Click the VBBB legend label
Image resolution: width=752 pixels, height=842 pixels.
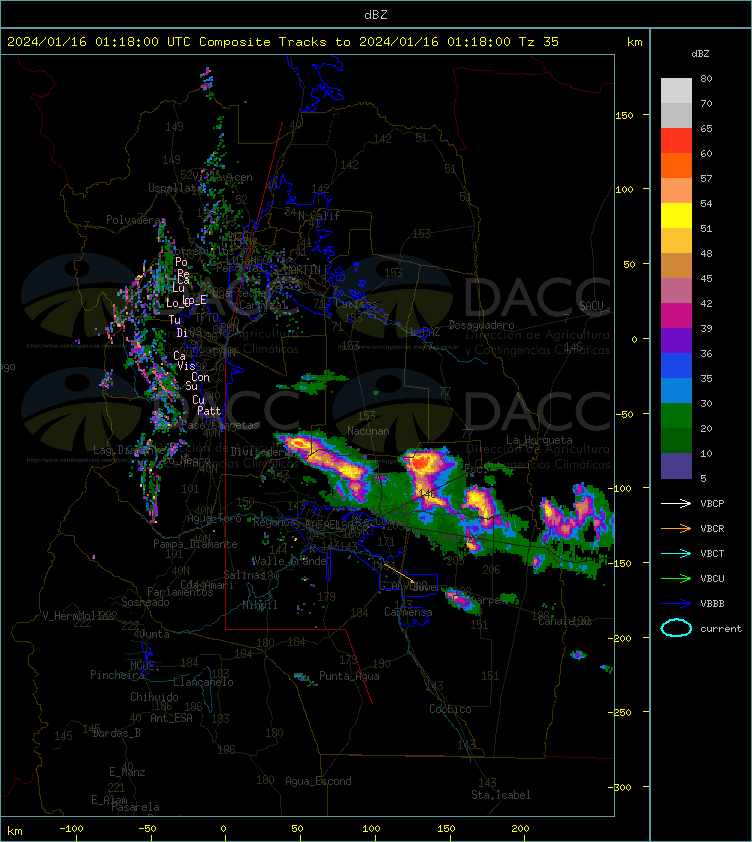(x=712, y=604)
